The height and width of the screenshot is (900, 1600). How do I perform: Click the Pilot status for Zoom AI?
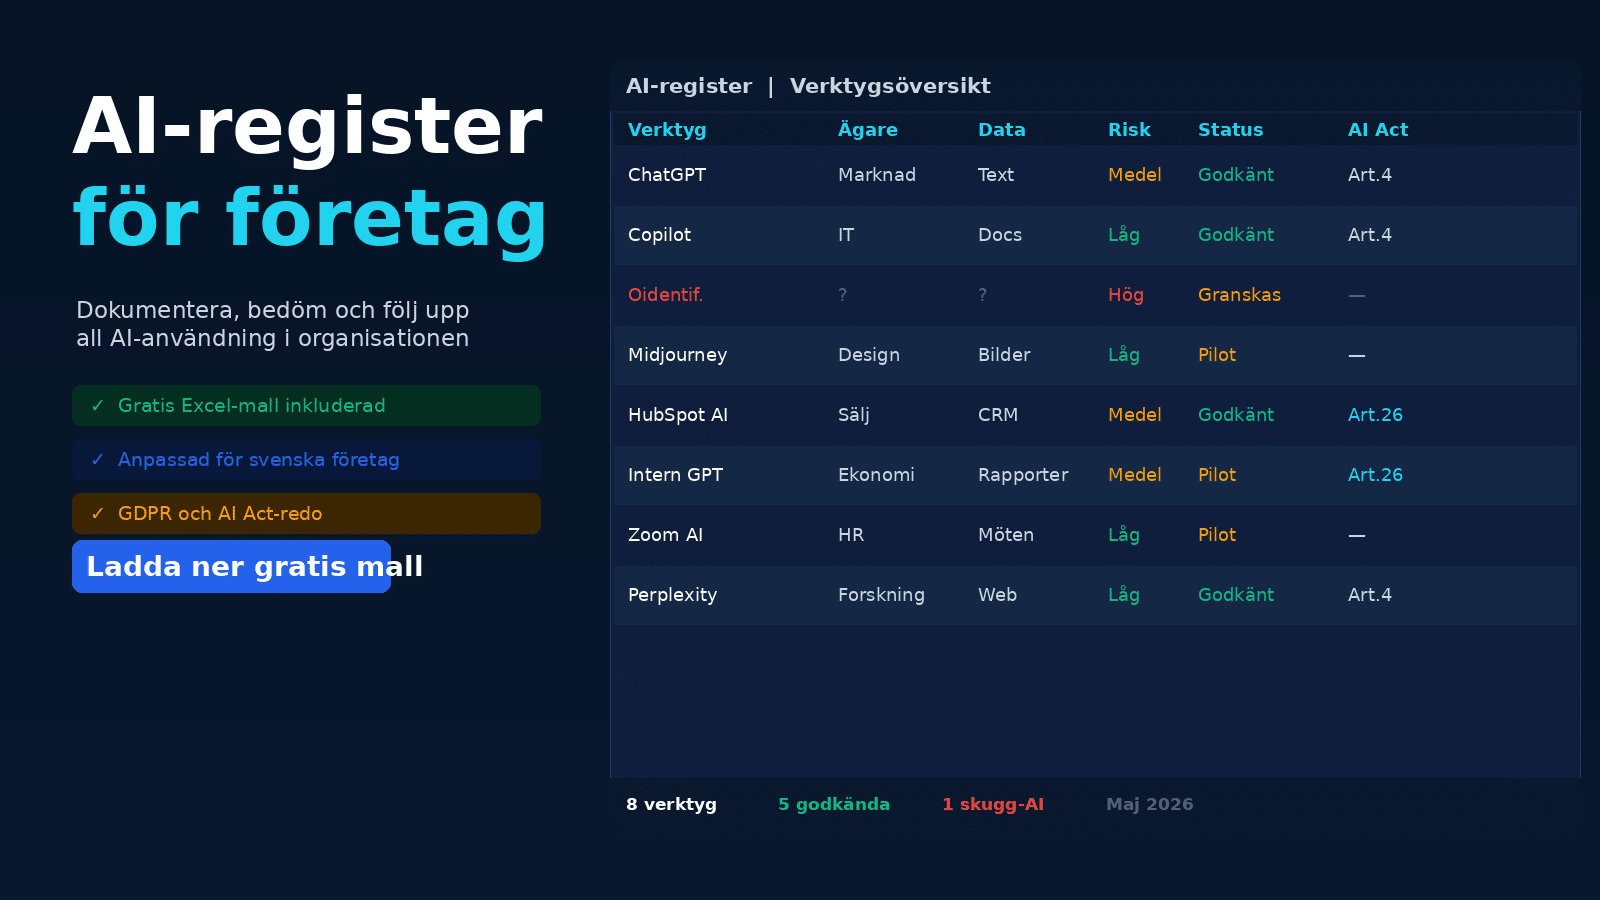pos(1217,535)
